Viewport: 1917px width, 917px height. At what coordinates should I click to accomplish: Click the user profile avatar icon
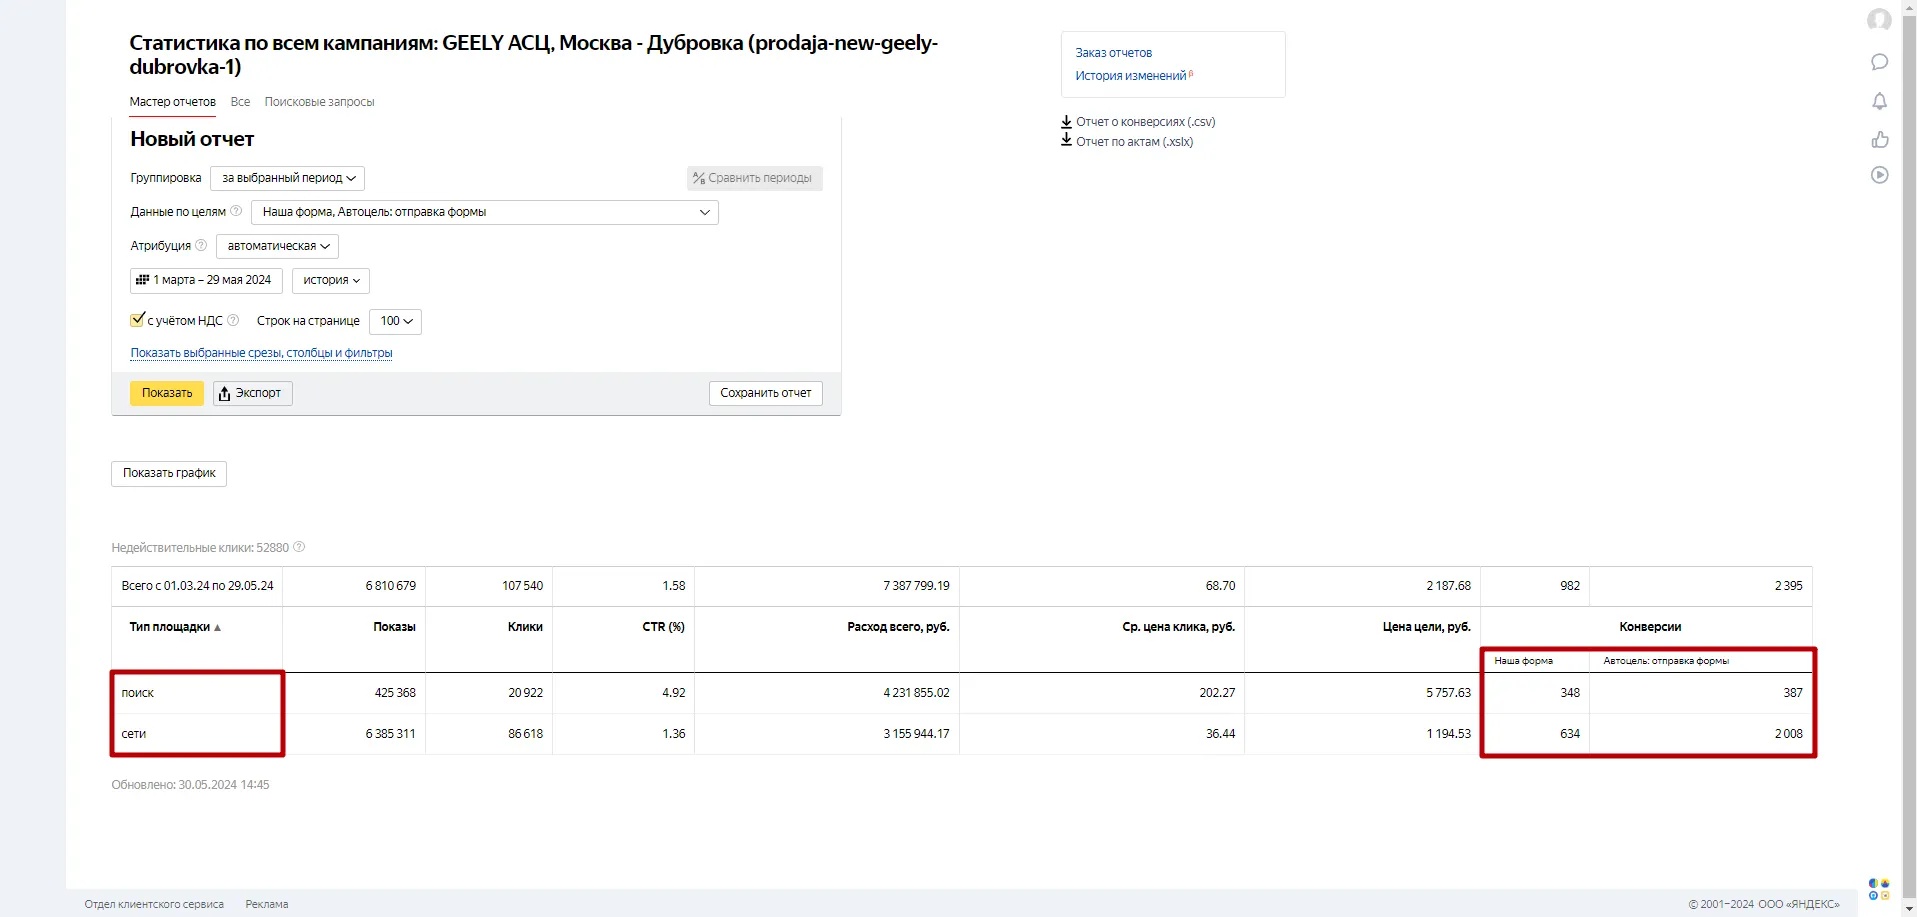pos(1879,21)
